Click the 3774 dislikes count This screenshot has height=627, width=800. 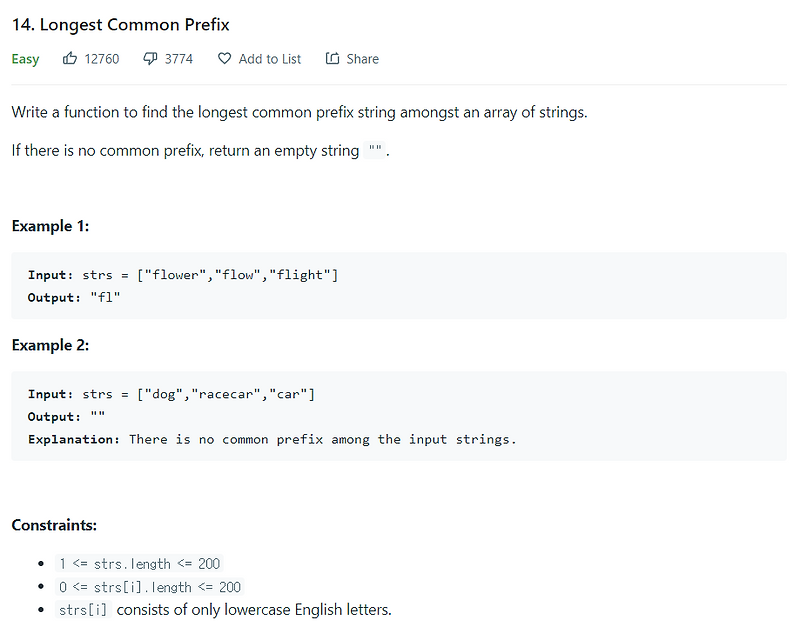(179, 59)
